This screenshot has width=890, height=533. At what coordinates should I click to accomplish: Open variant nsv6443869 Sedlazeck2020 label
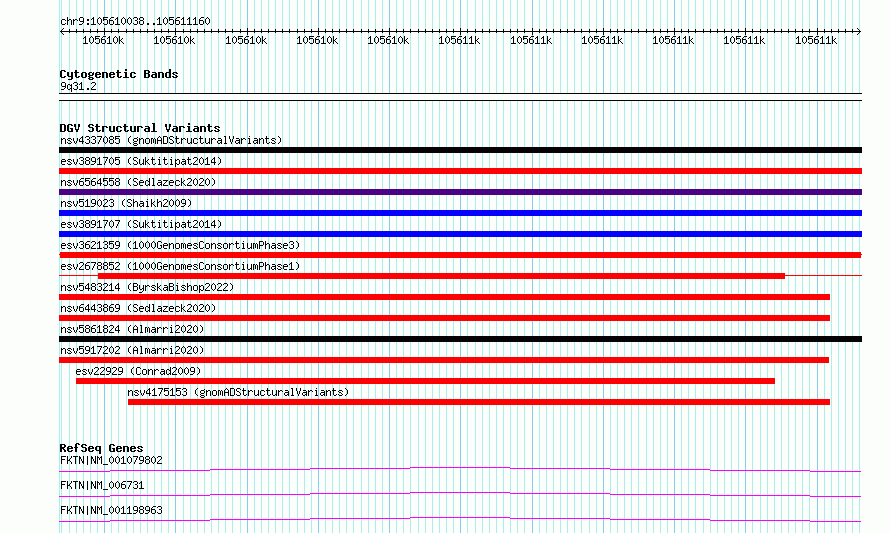click(x=138, y=308)
